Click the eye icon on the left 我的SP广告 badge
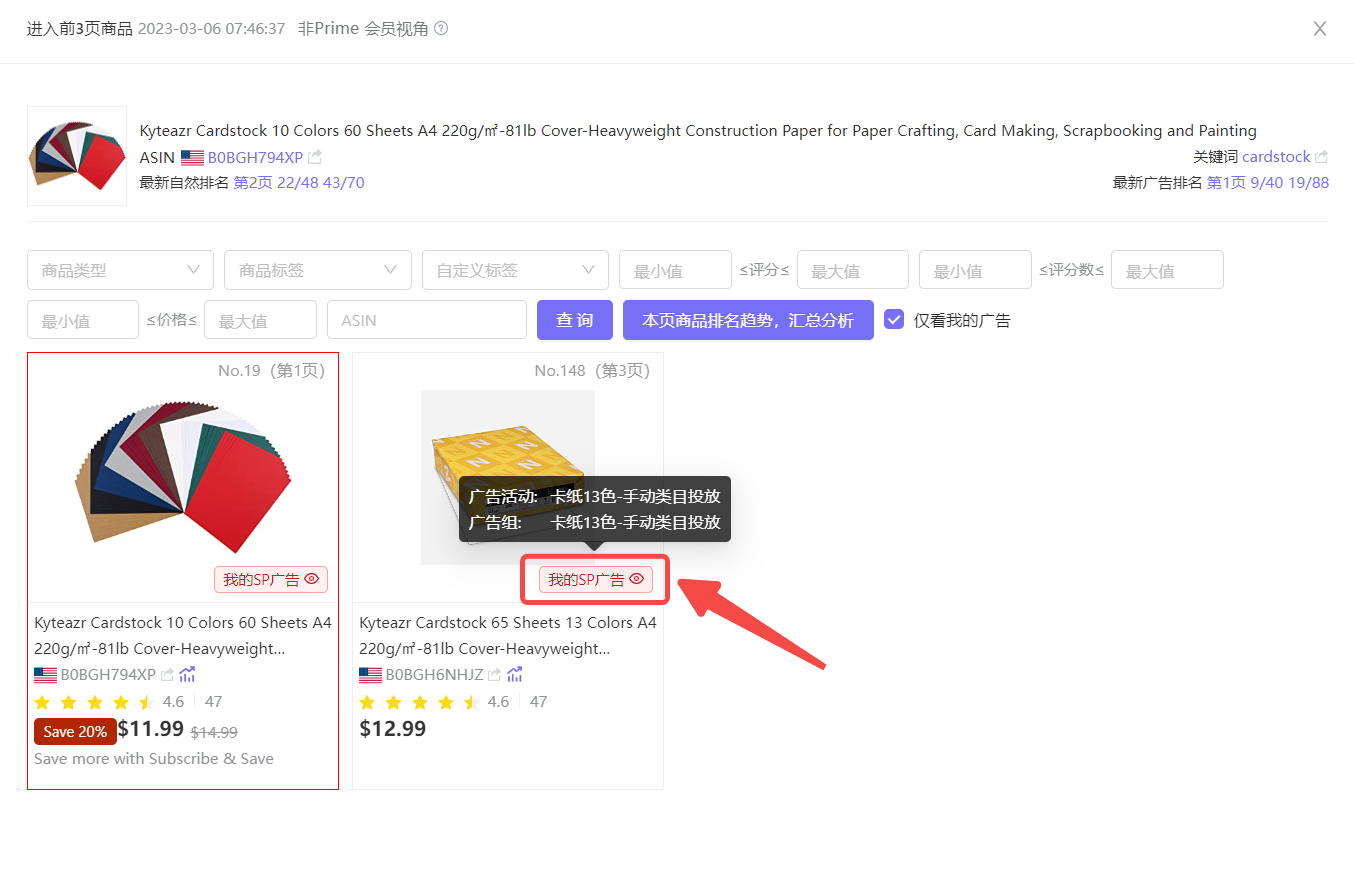Image resolution: width=1354 pixels, height=878 pixels. pos(311,579)
